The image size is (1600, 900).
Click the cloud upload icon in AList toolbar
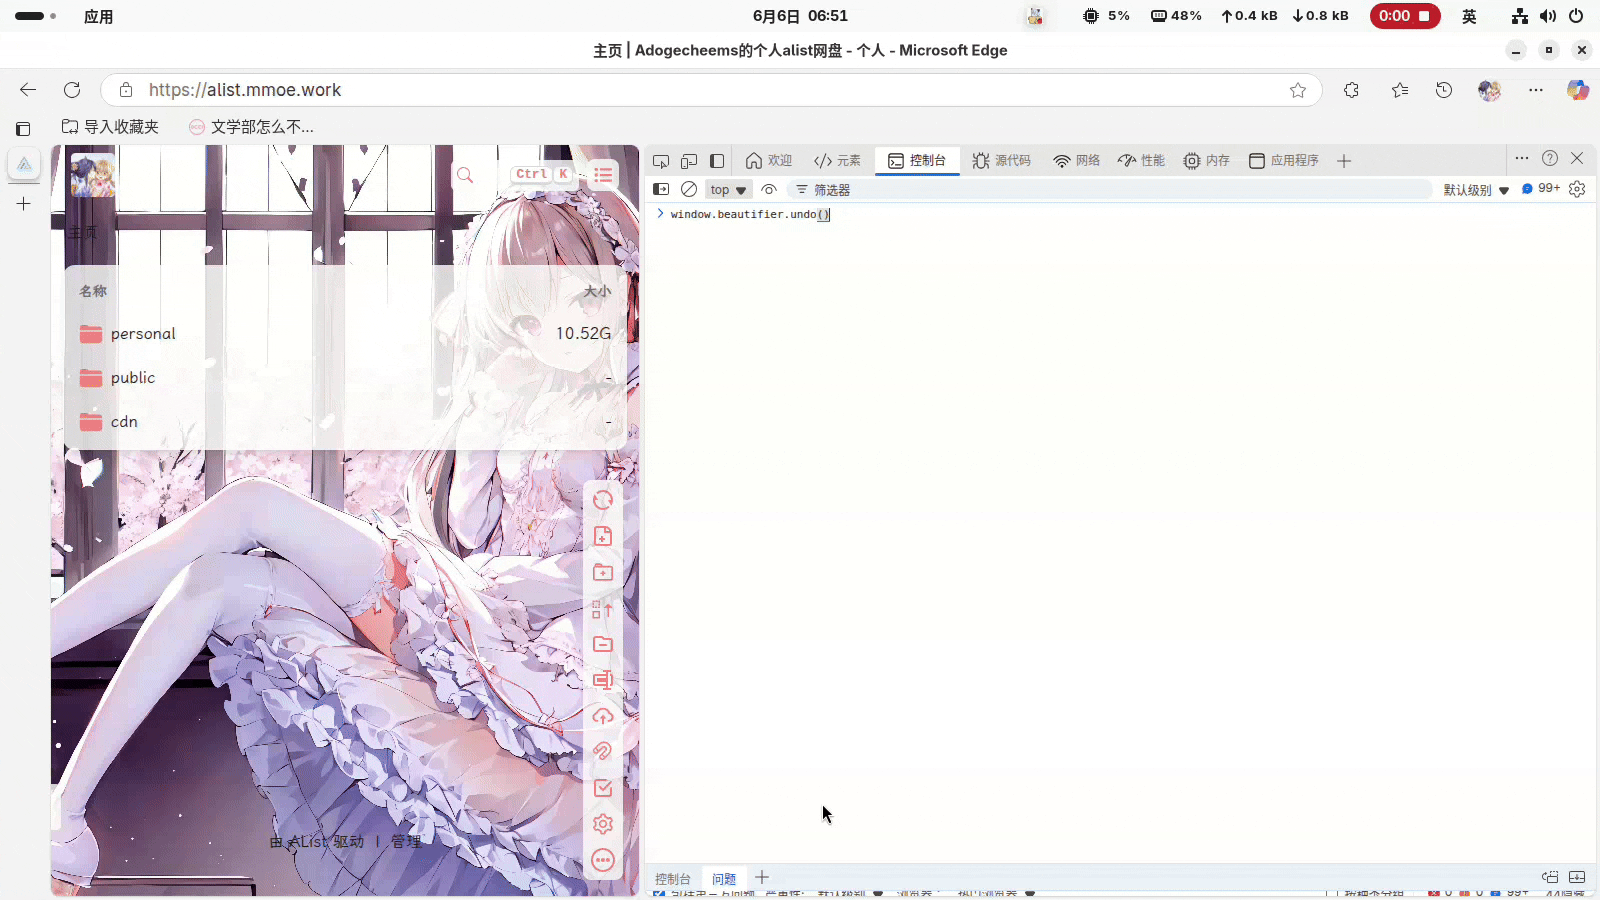click(x=603, y=716)
